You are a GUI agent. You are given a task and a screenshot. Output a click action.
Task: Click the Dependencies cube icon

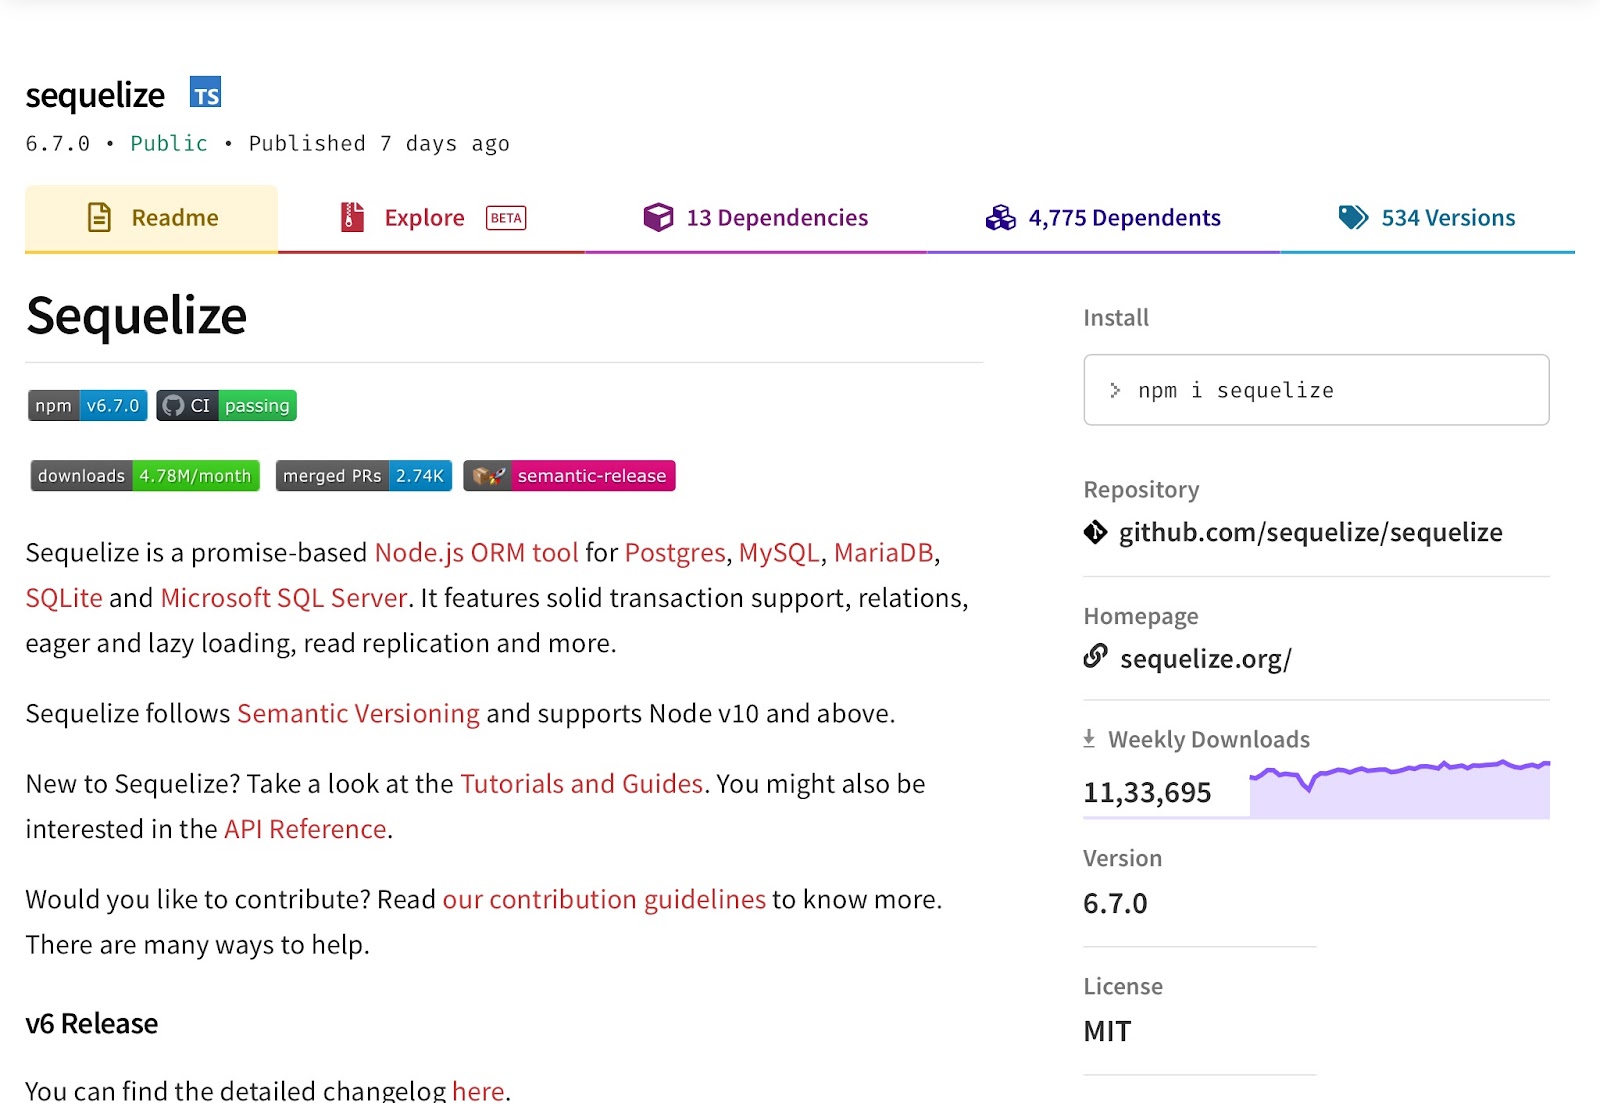coord(658,217)
